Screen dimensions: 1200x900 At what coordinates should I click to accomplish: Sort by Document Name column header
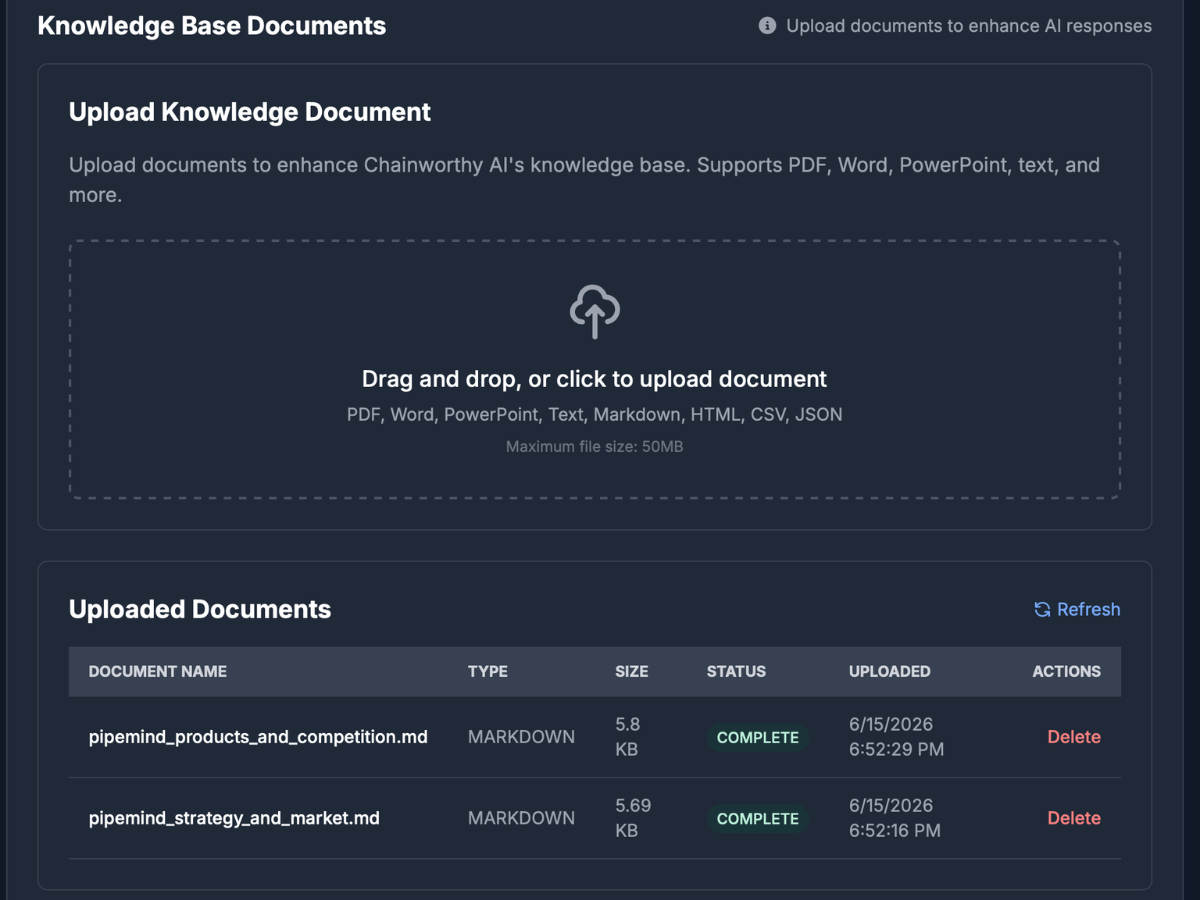pyautogui.click(x=158, y=672)
